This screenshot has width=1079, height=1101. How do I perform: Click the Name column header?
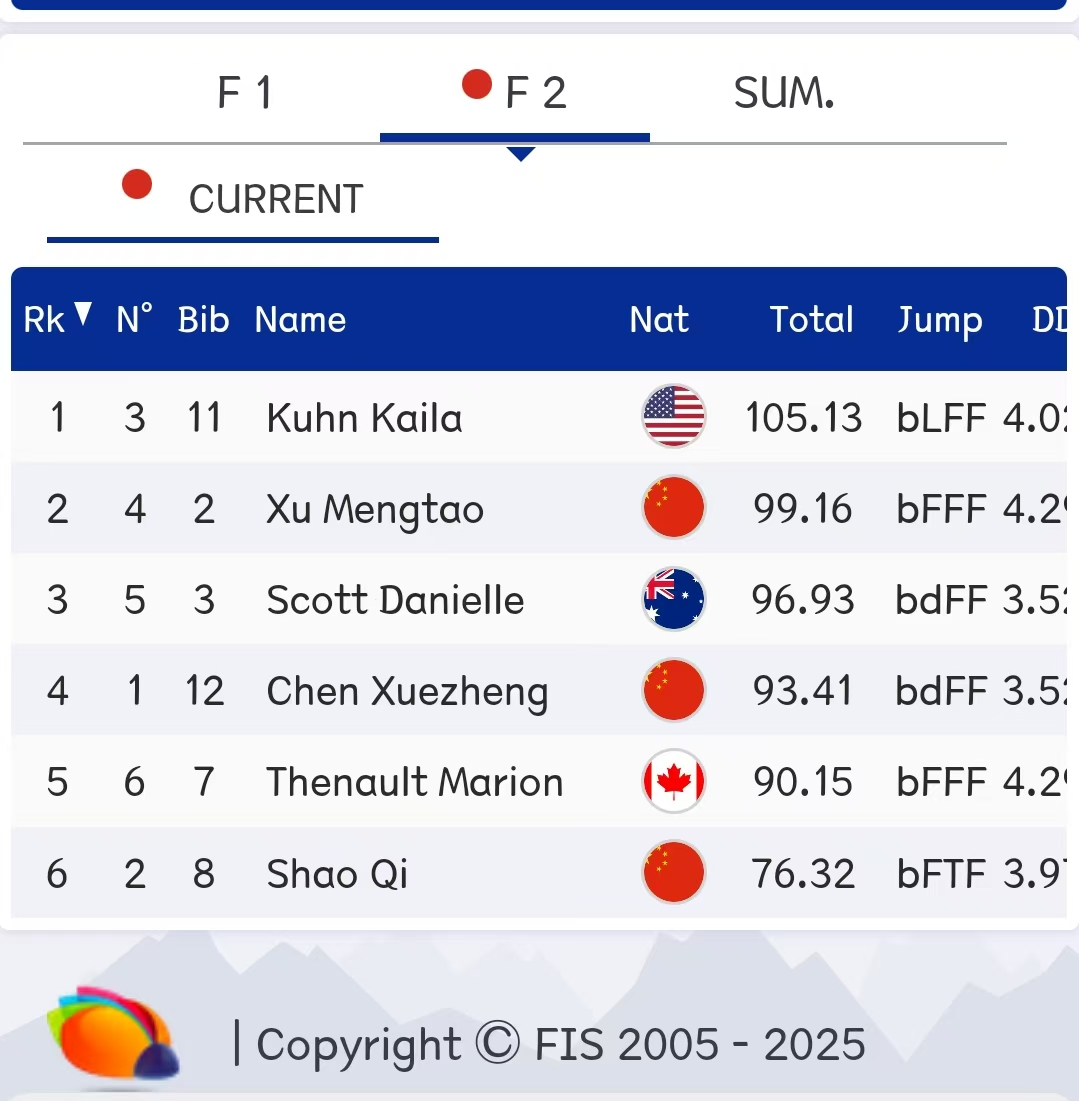tap(300, 320)
